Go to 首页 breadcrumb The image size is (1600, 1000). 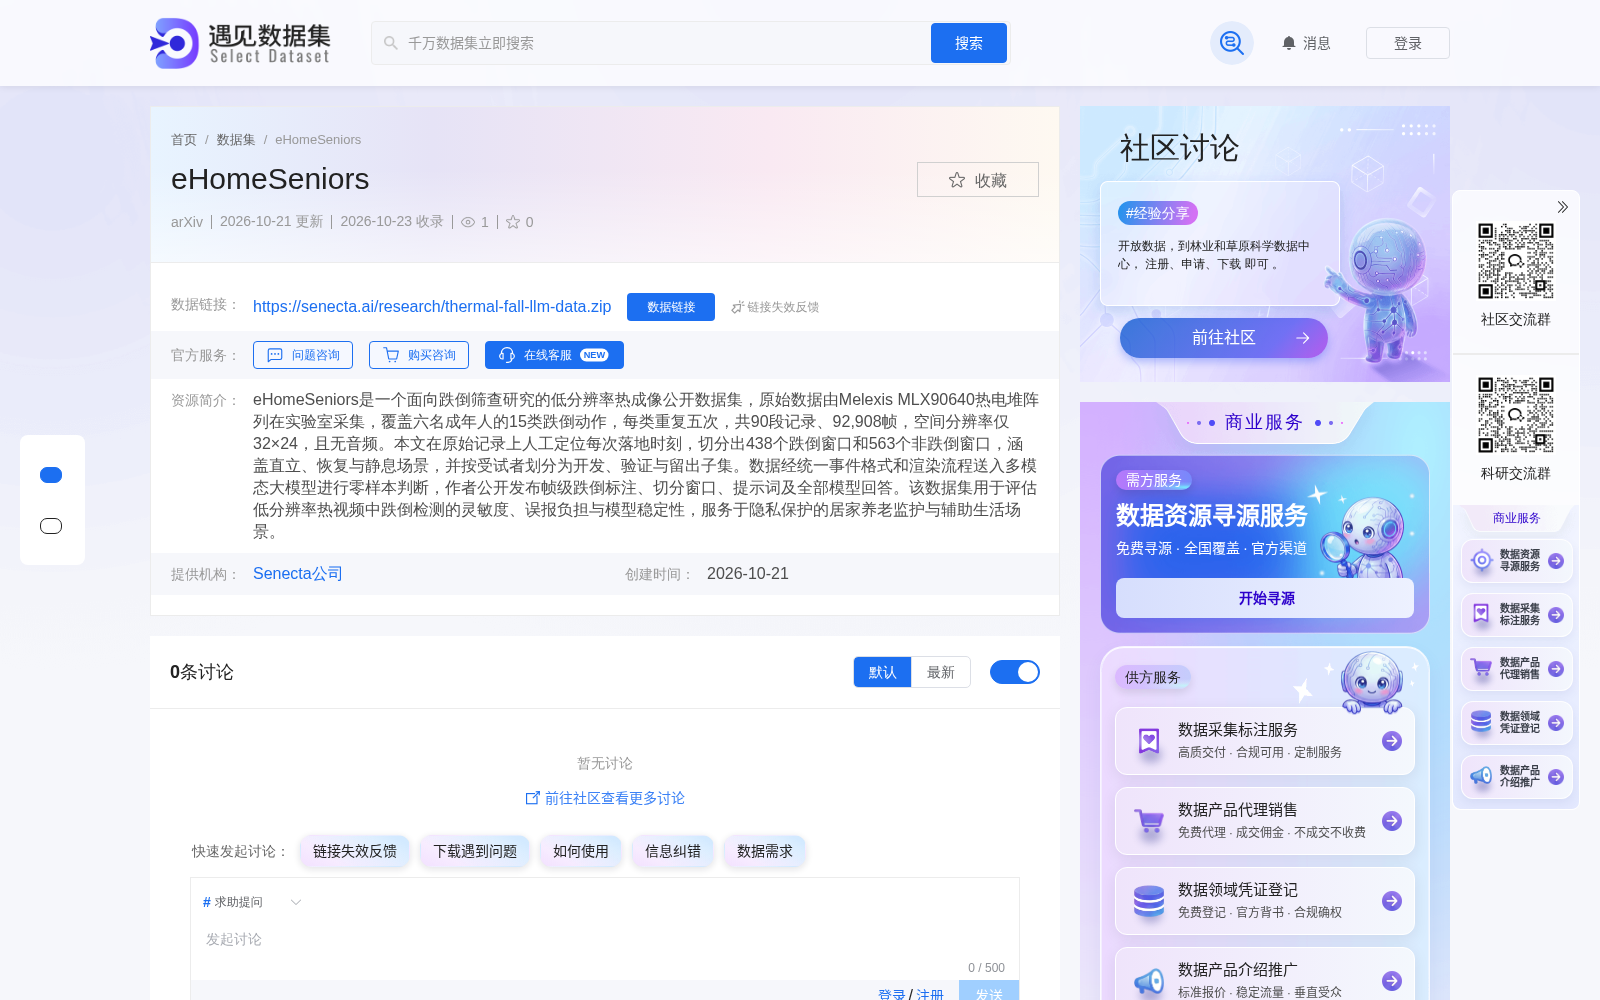click(184, 140)
